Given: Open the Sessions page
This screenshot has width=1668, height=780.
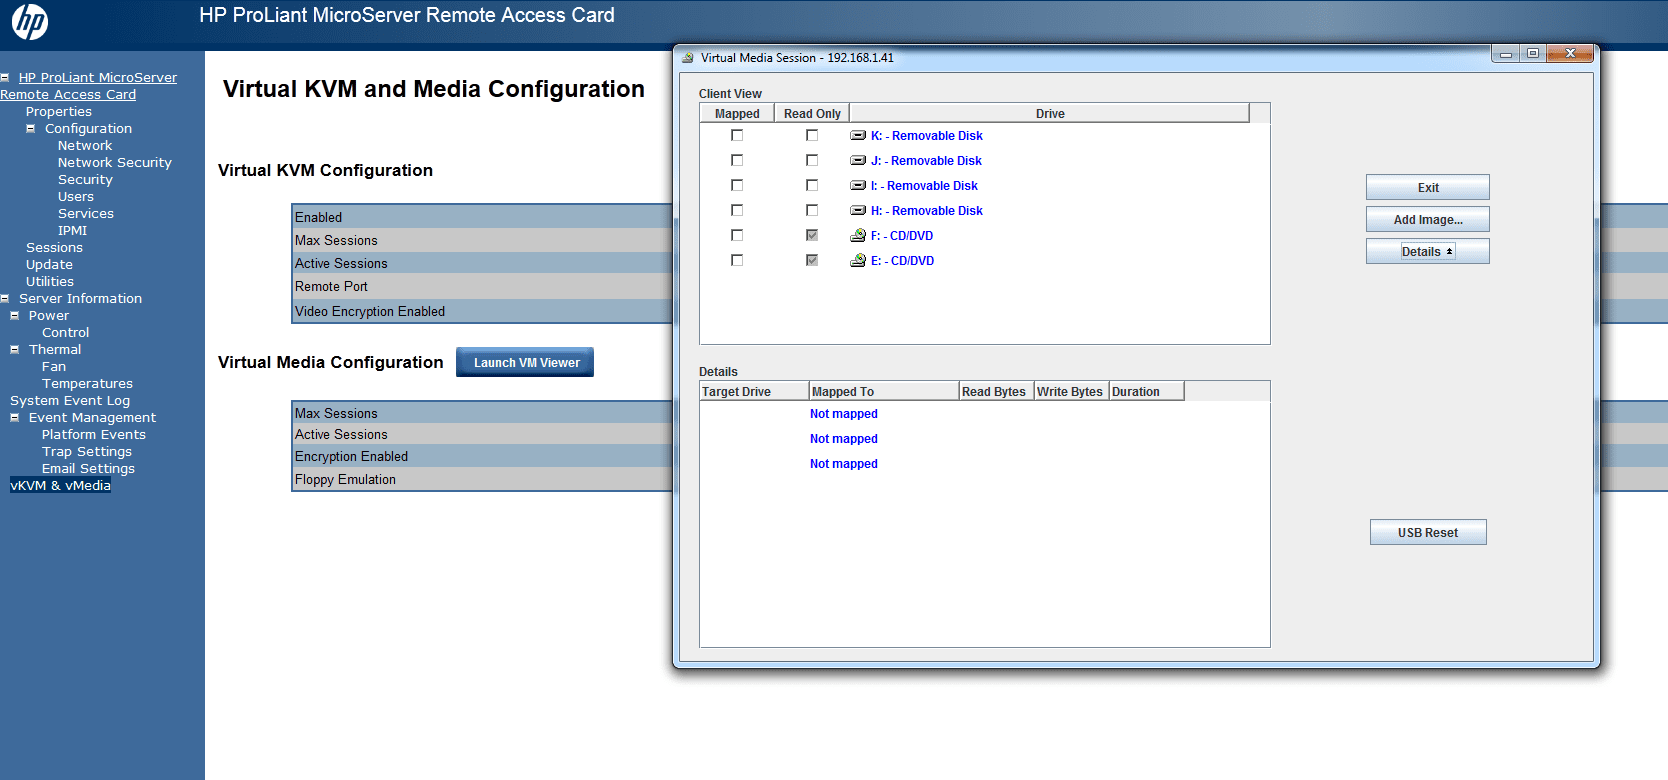Looking at the screenshot, I should tap(54, 247).
